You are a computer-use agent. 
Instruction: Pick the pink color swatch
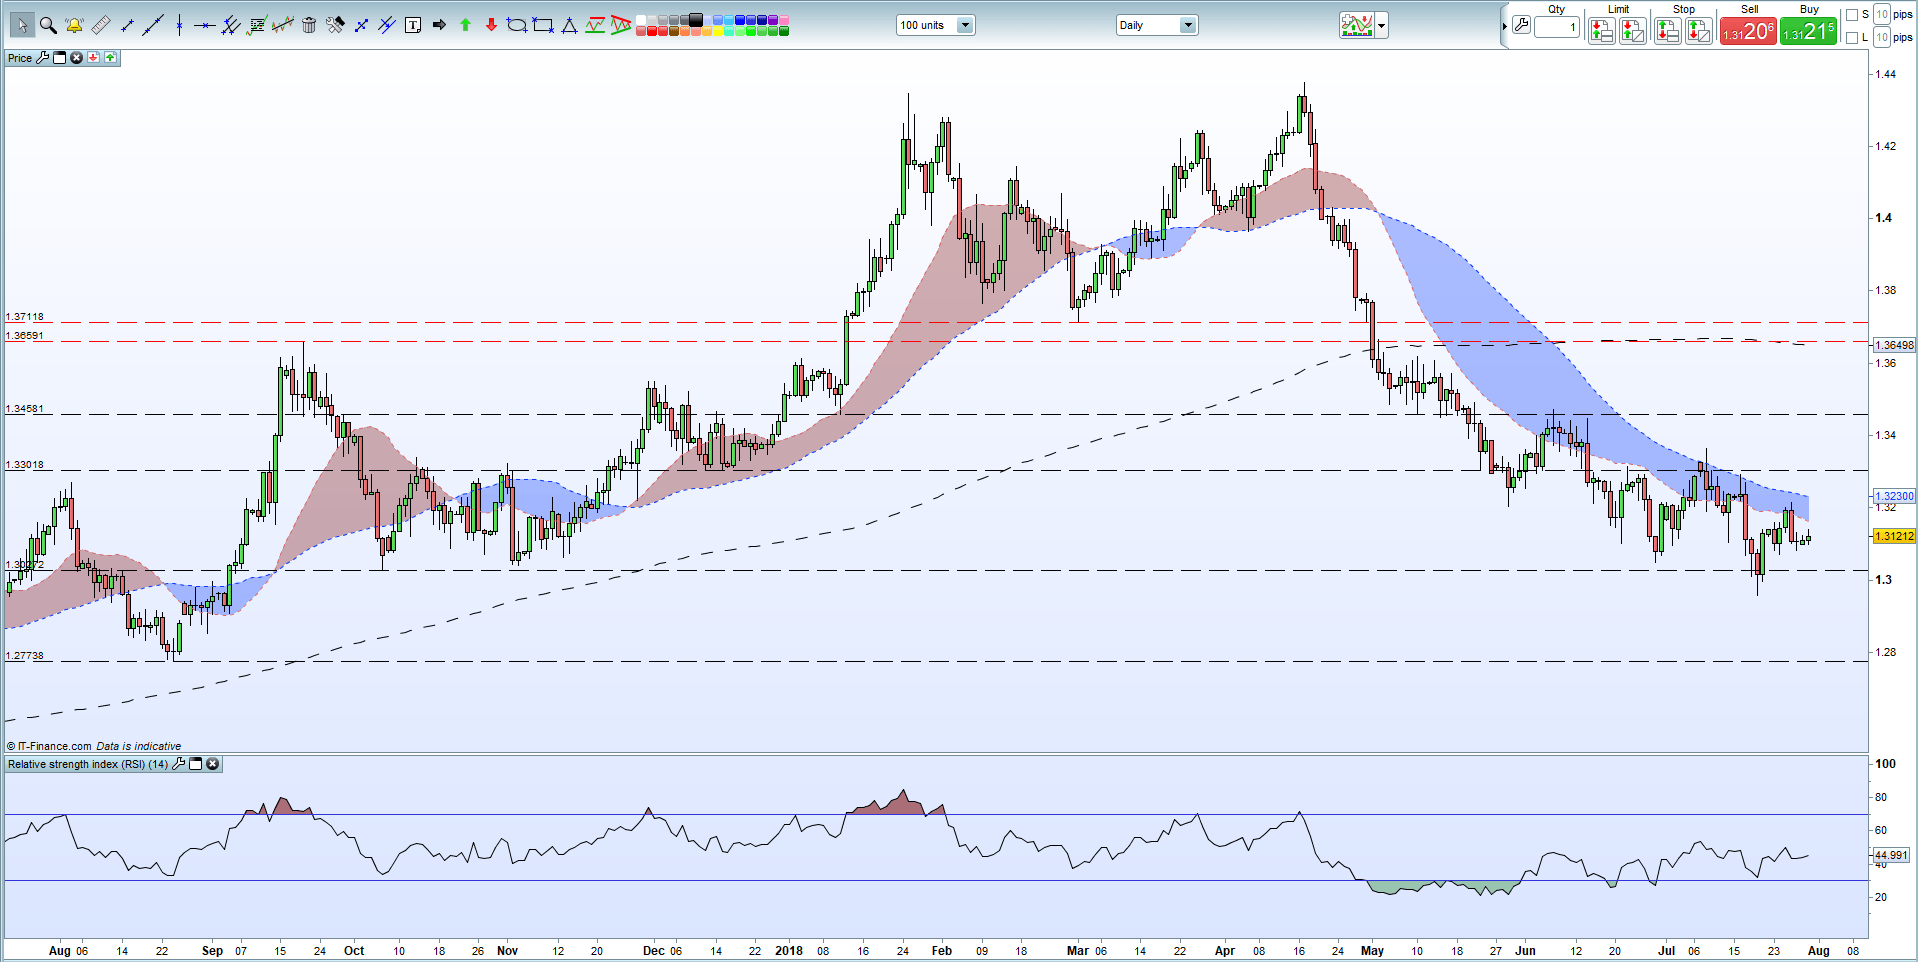(x=783, y=20)
